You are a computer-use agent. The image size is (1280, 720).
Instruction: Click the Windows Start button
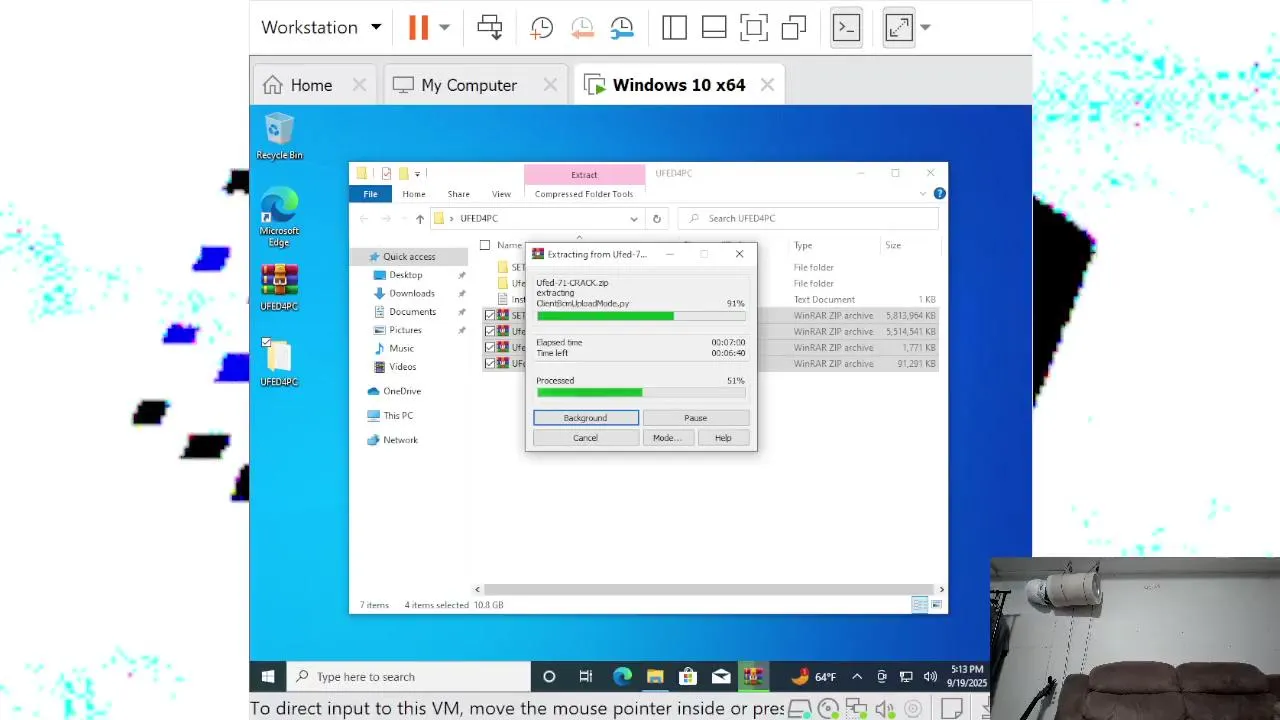tap(268, 677)
